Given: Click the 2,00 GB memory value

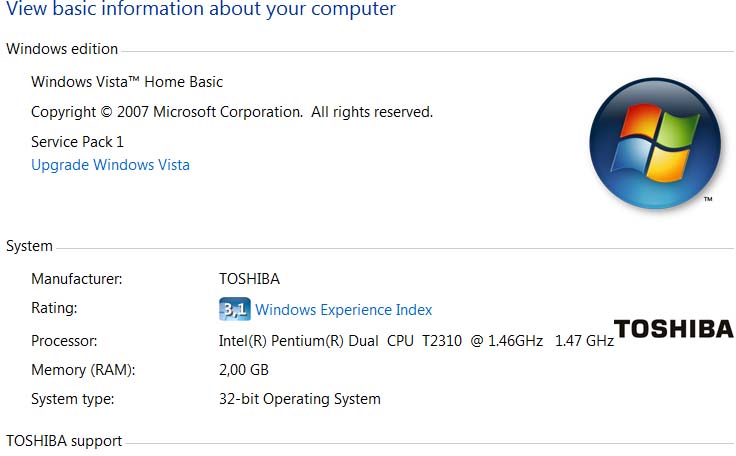Looking at the screenshot, I should tap(244, 370).
